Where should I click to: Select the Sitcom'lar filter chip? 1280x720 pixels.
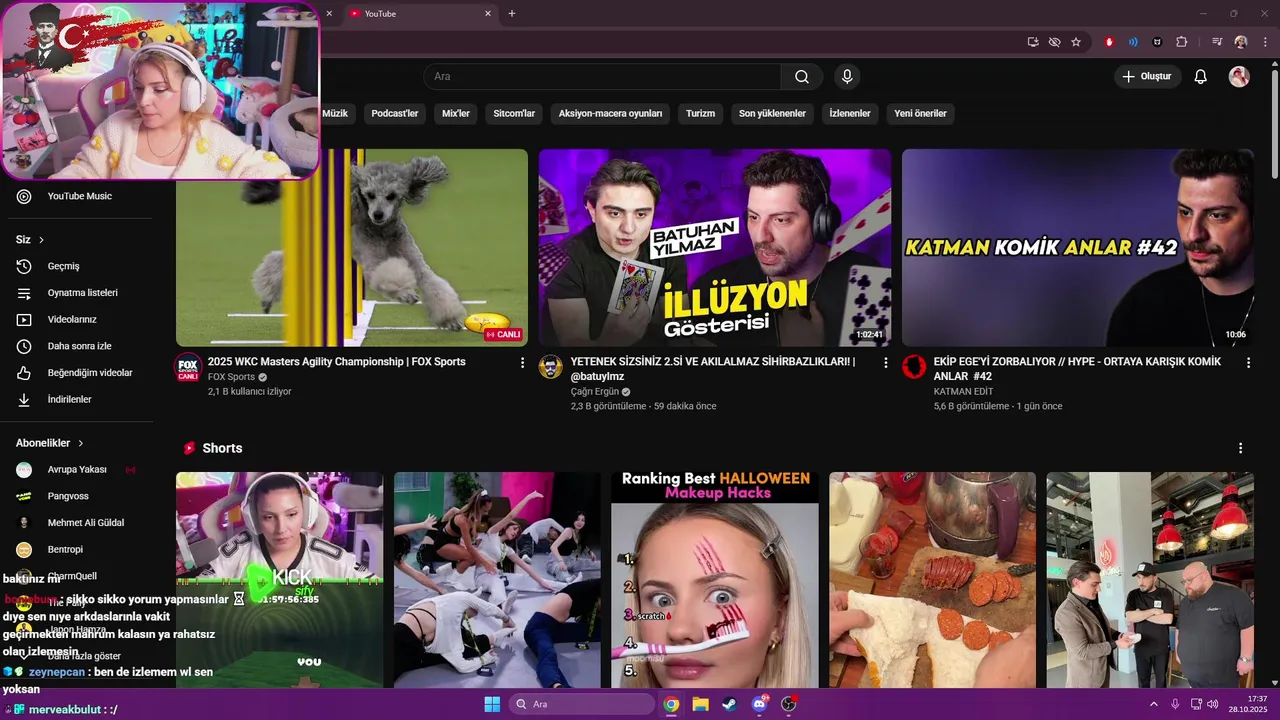[514, 114]
